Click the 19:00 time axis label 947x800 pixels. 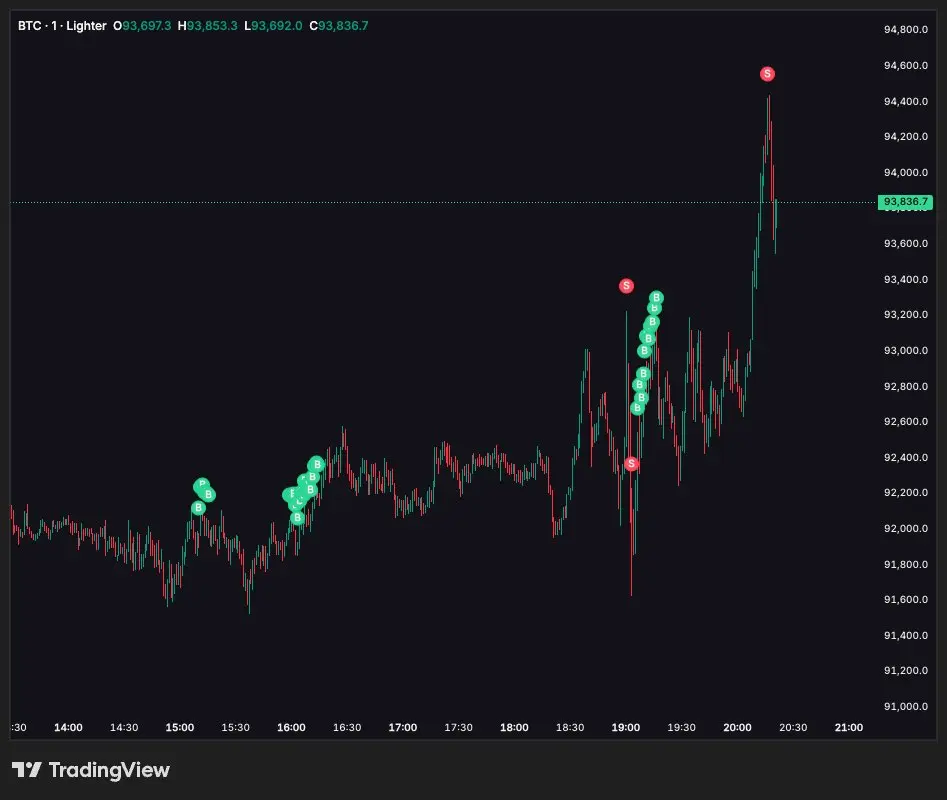[626, 728]
